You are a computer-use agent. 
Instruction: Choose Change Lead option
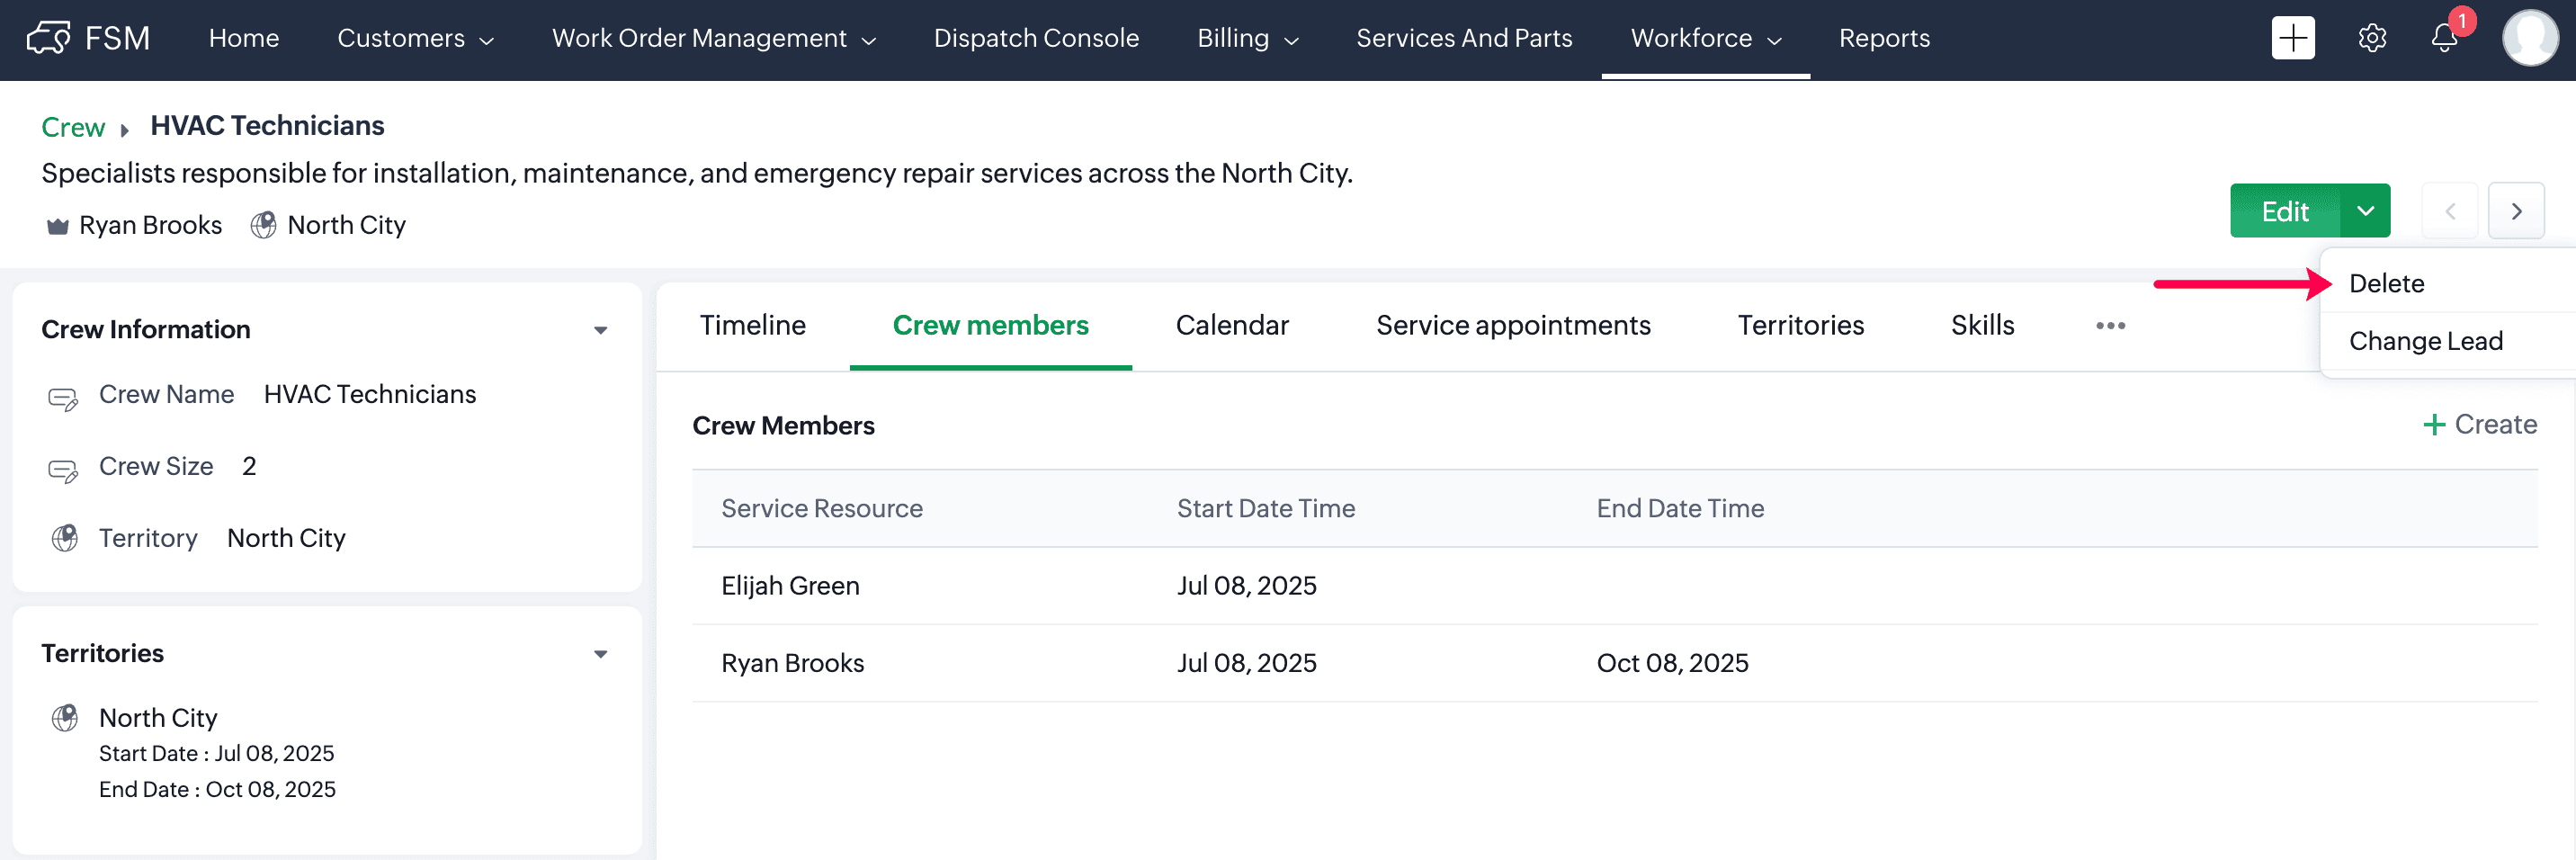(x=2425, y=341)
